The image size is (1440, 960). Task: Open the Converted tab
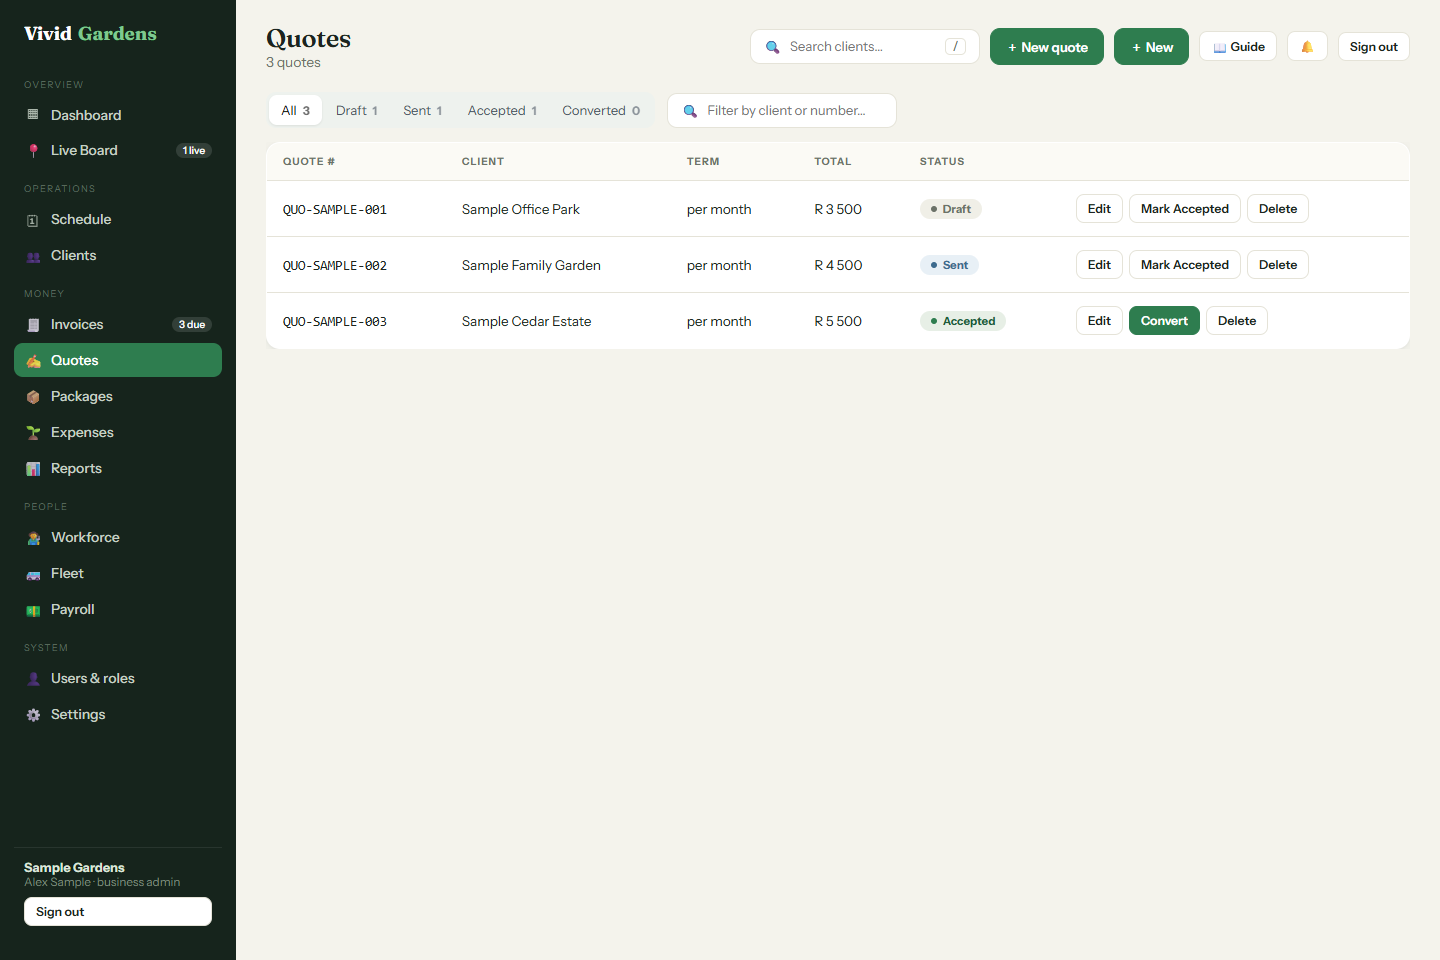[x=601, y=110]
